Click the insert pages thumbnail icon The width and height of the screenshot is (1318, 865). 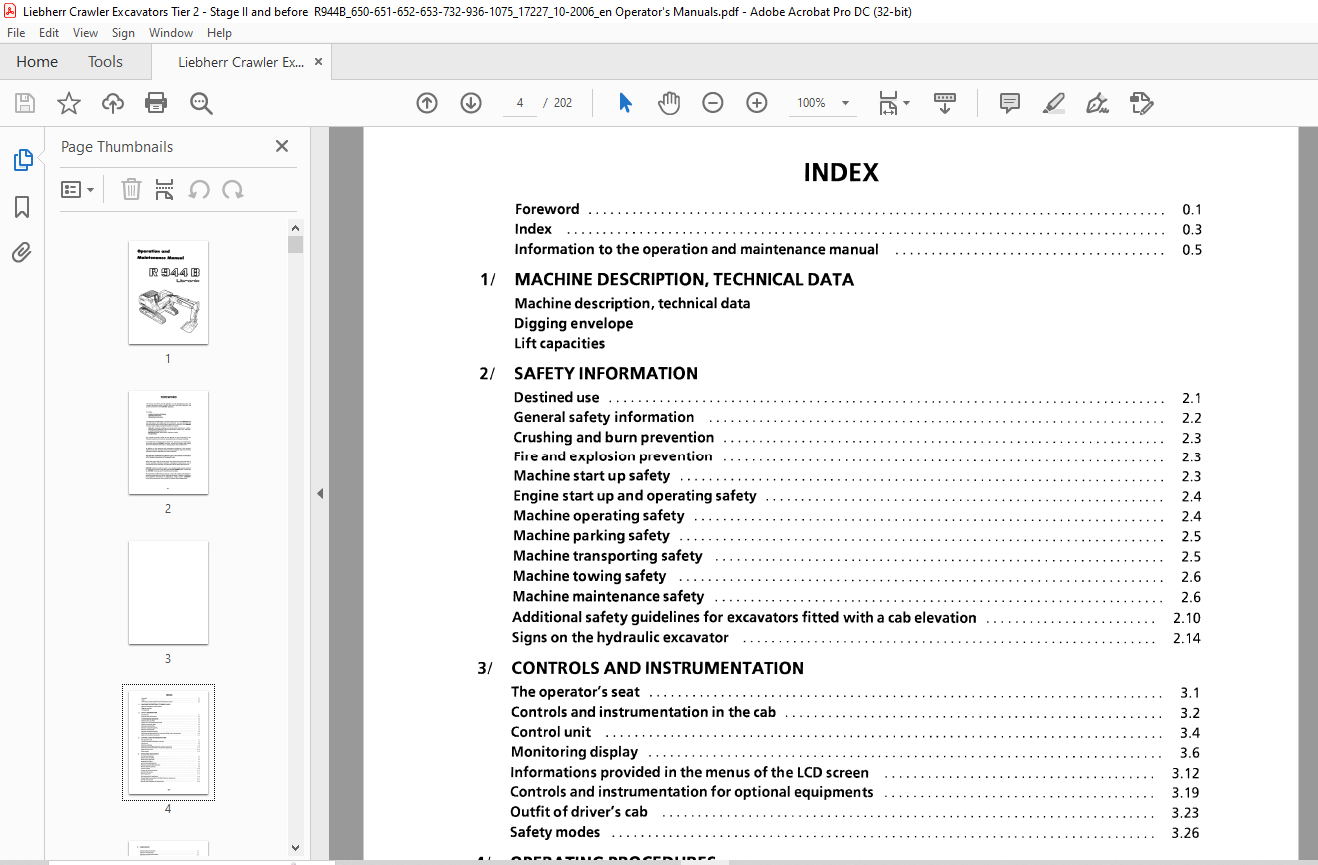coord(165,189)
